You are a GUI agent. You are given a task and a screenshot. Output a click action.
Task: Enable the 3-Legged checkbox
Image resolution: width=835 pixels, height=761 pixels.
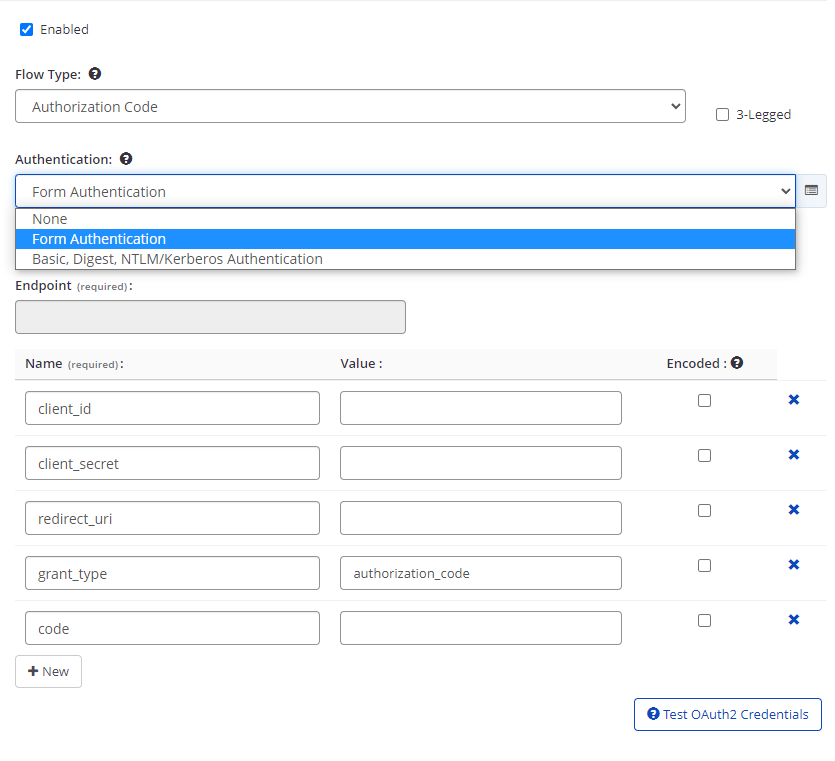point(722,114)
